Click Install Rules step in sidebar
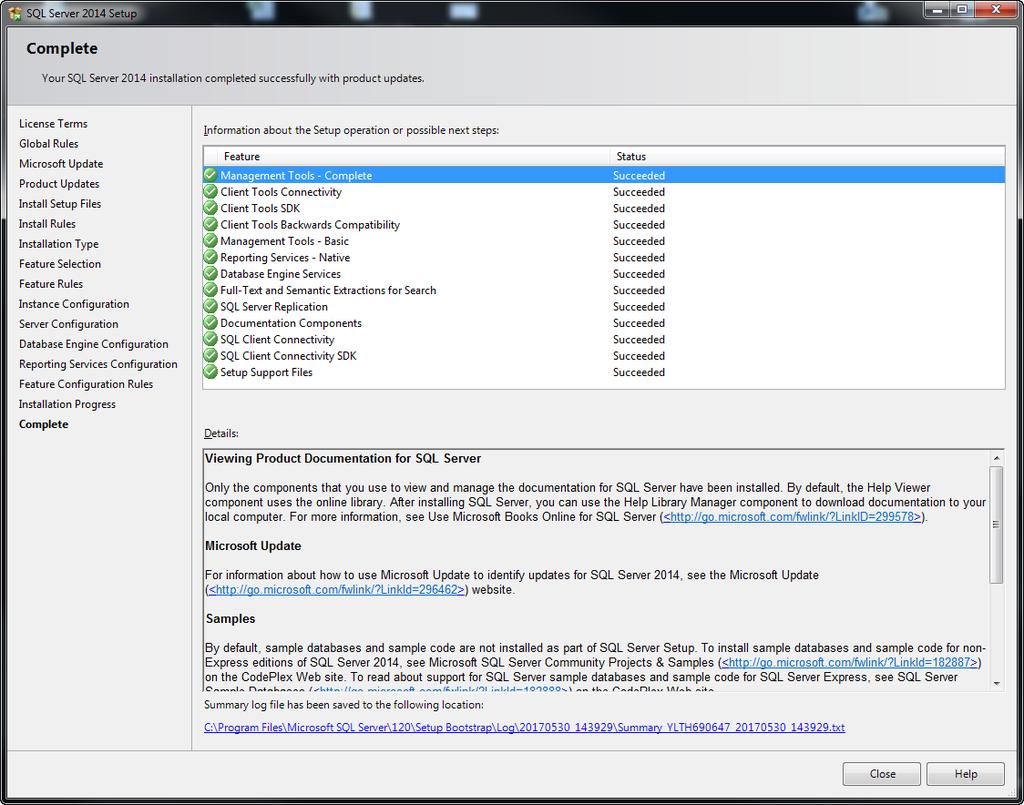 click(x=47, y=224)
